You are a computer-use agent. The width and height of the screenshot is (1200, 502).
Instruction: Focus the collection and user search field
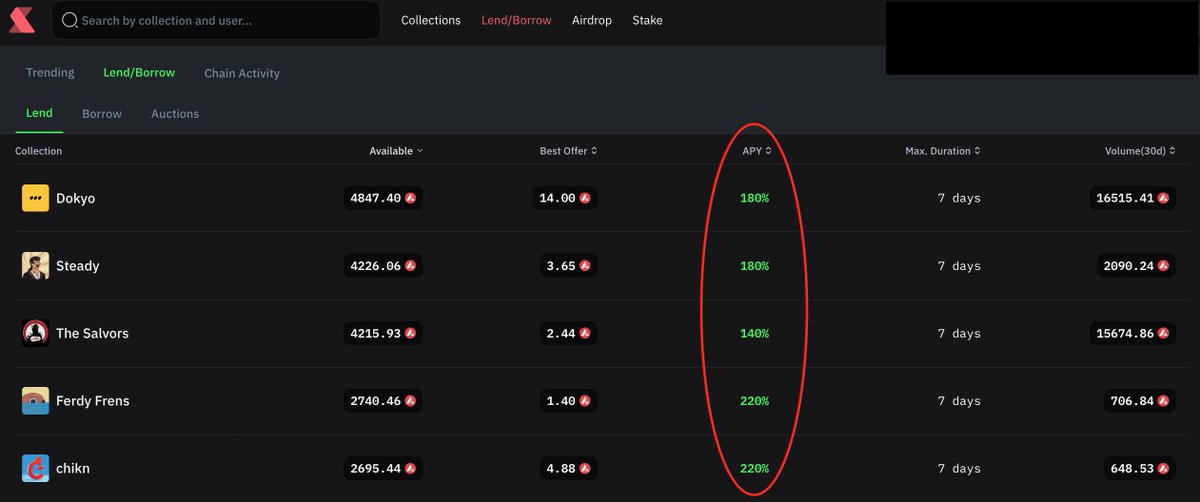tap(216, 20)
